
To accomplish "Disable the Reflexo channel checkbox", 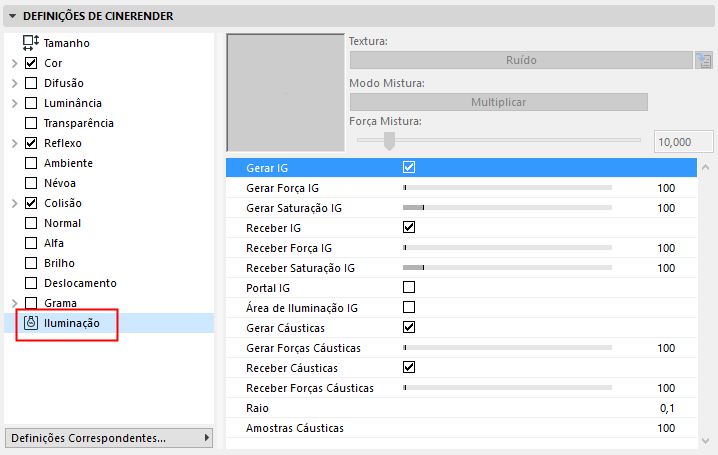I will [x=31, y=143].
